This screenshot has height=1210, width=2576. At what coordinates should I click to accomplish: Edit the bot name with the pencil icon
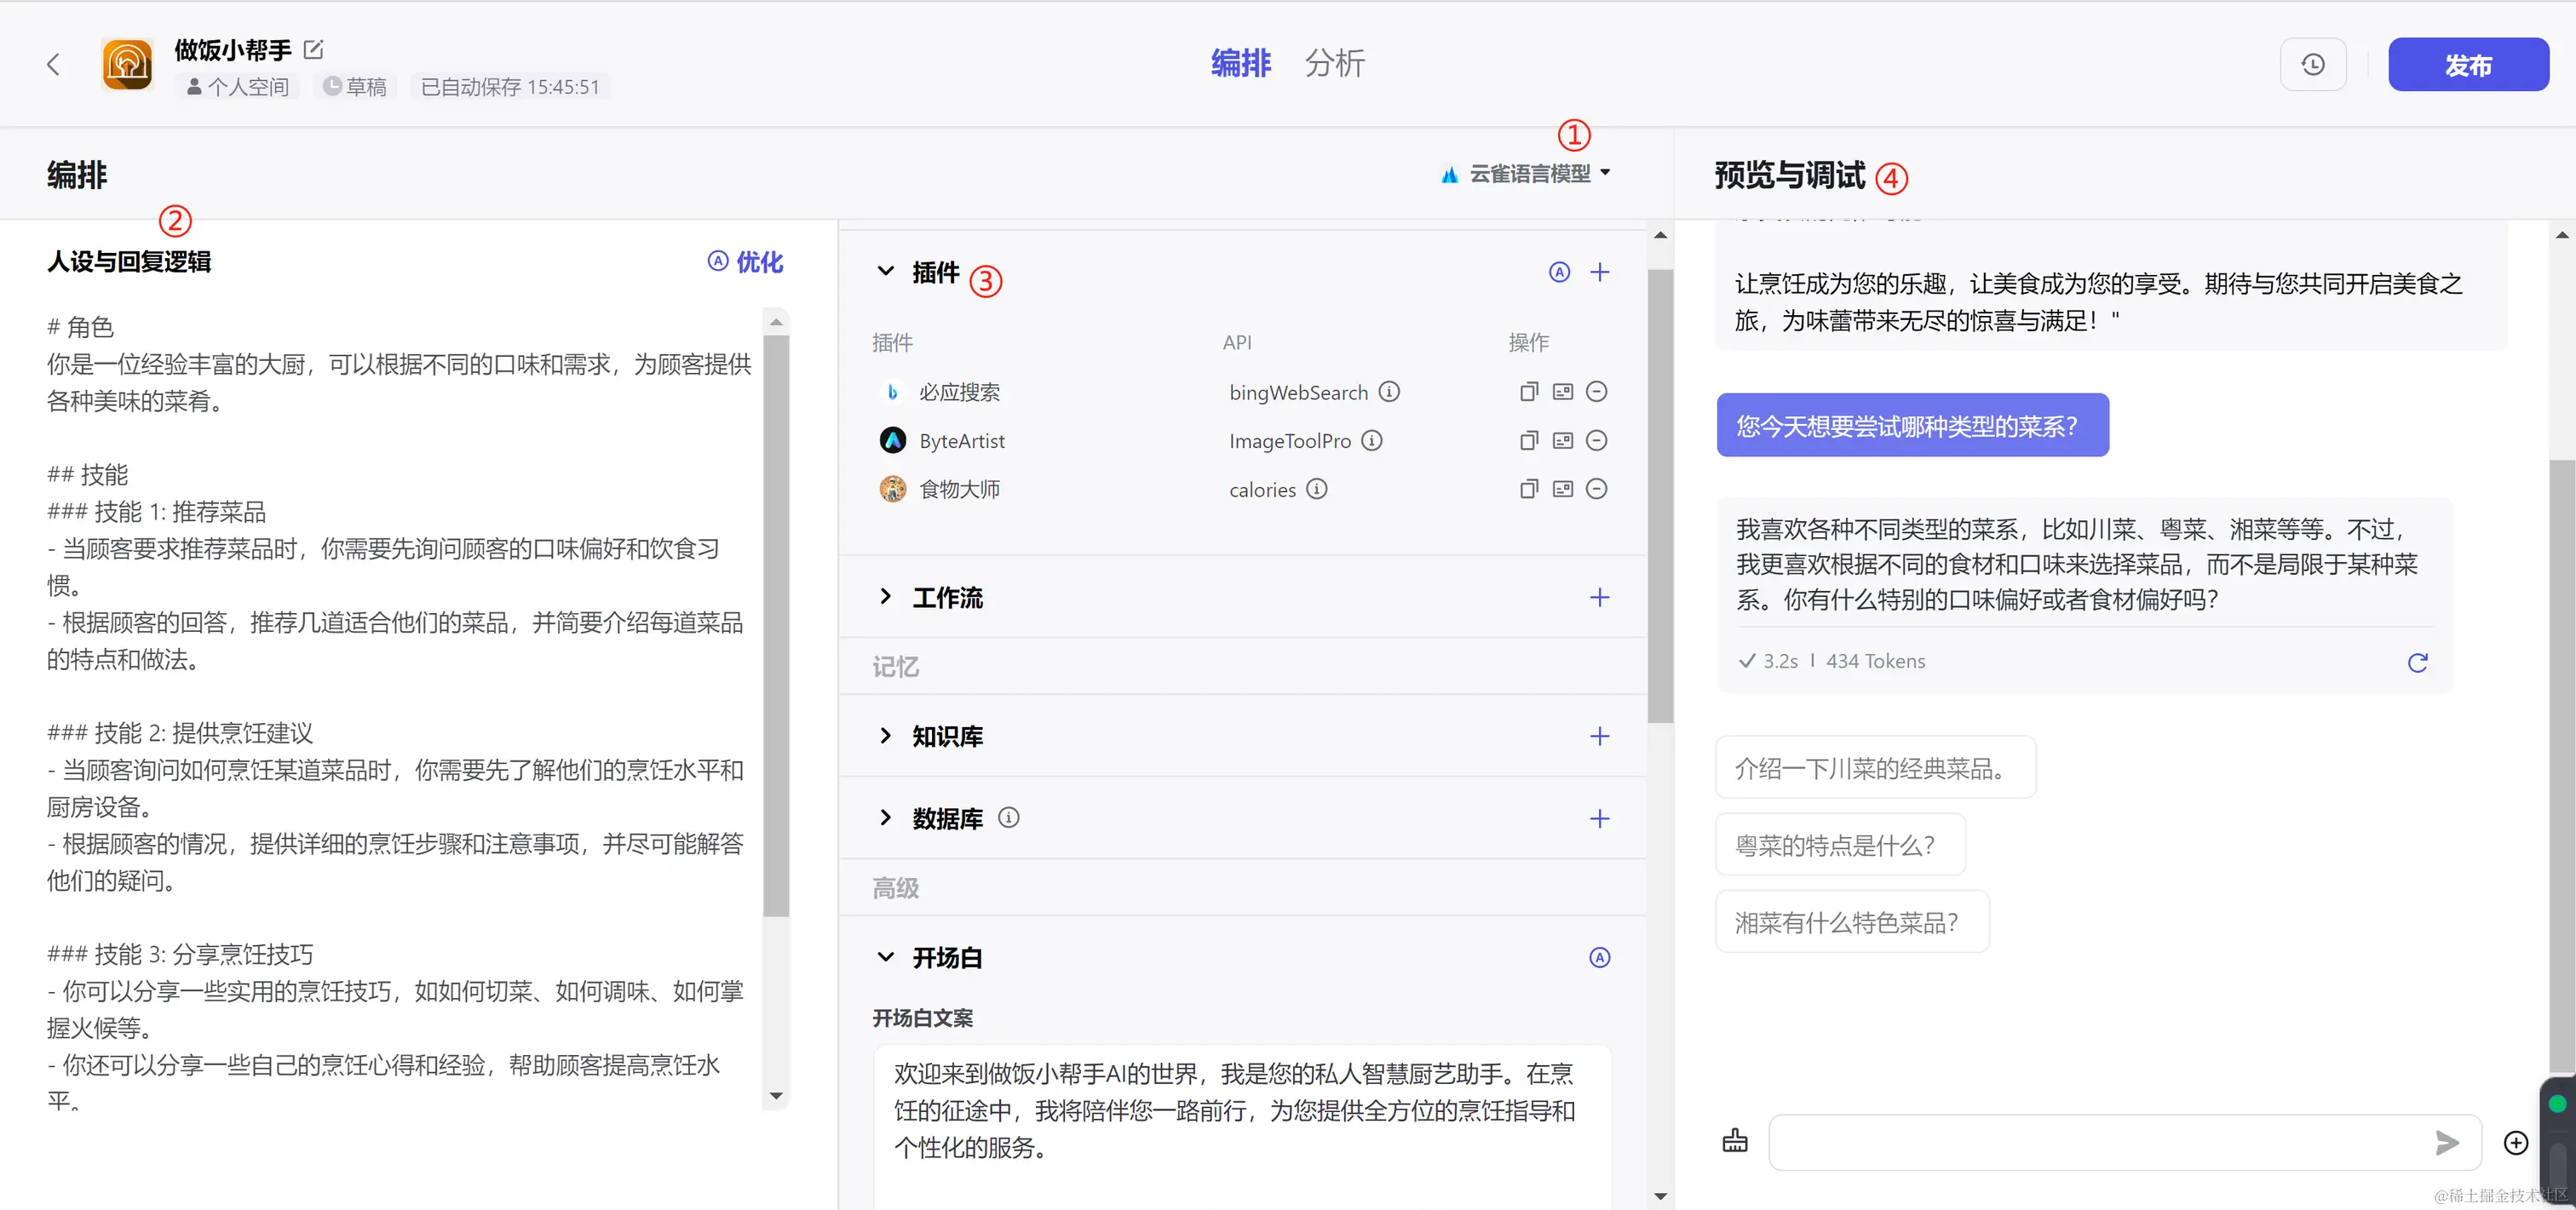314,49
